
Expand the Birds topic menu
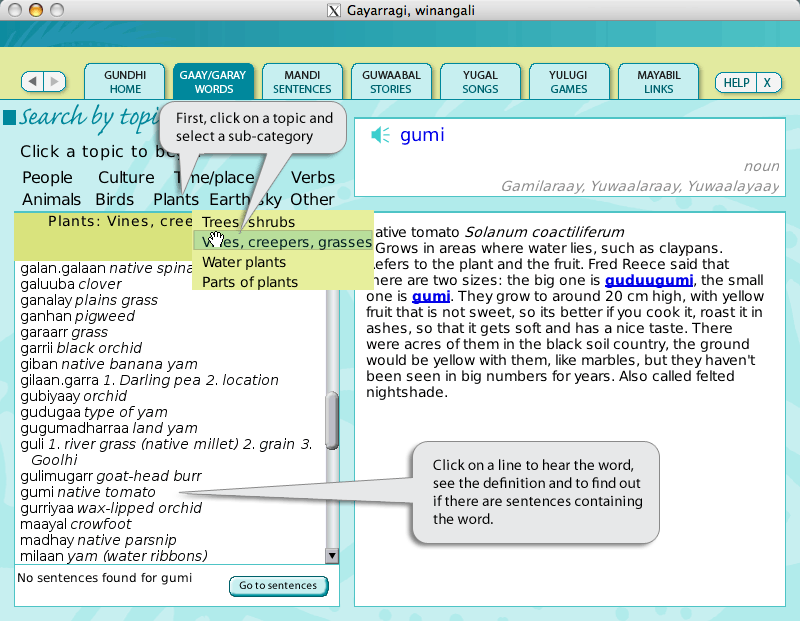point(115,200)
